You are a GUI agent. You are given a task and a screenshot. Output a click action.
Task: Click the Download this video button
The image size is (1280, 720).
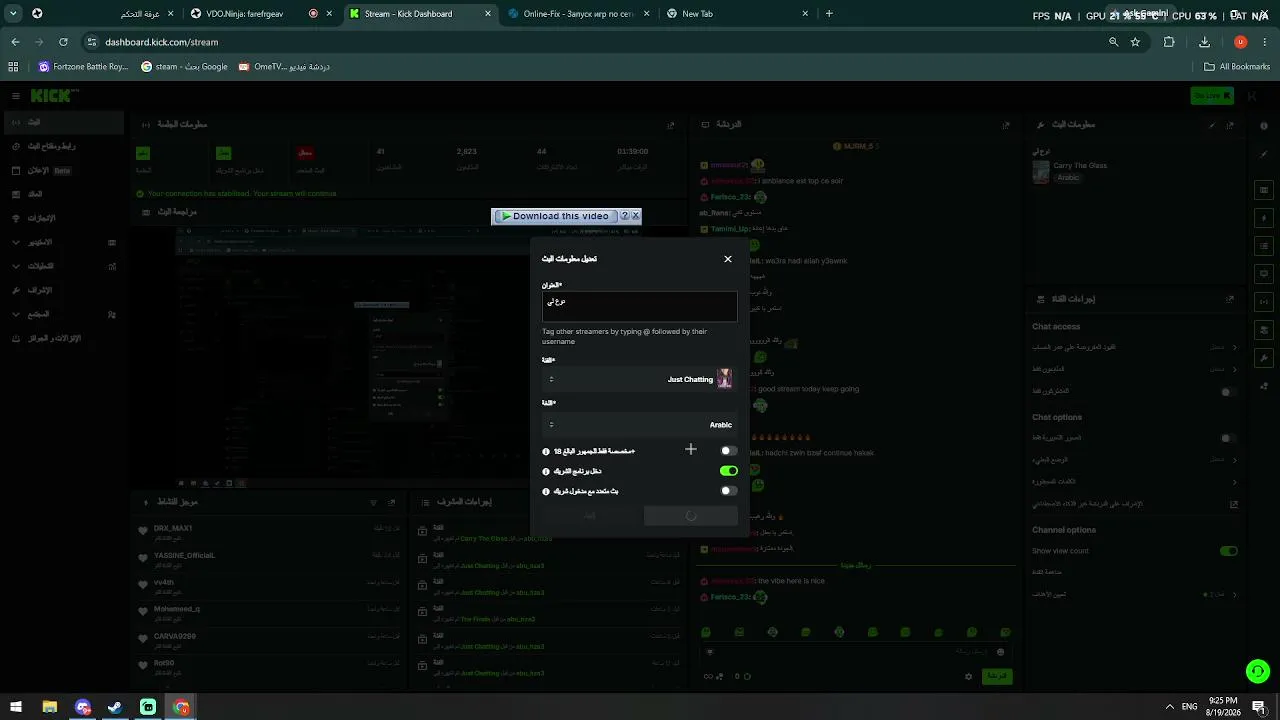(x=555, y=216)
